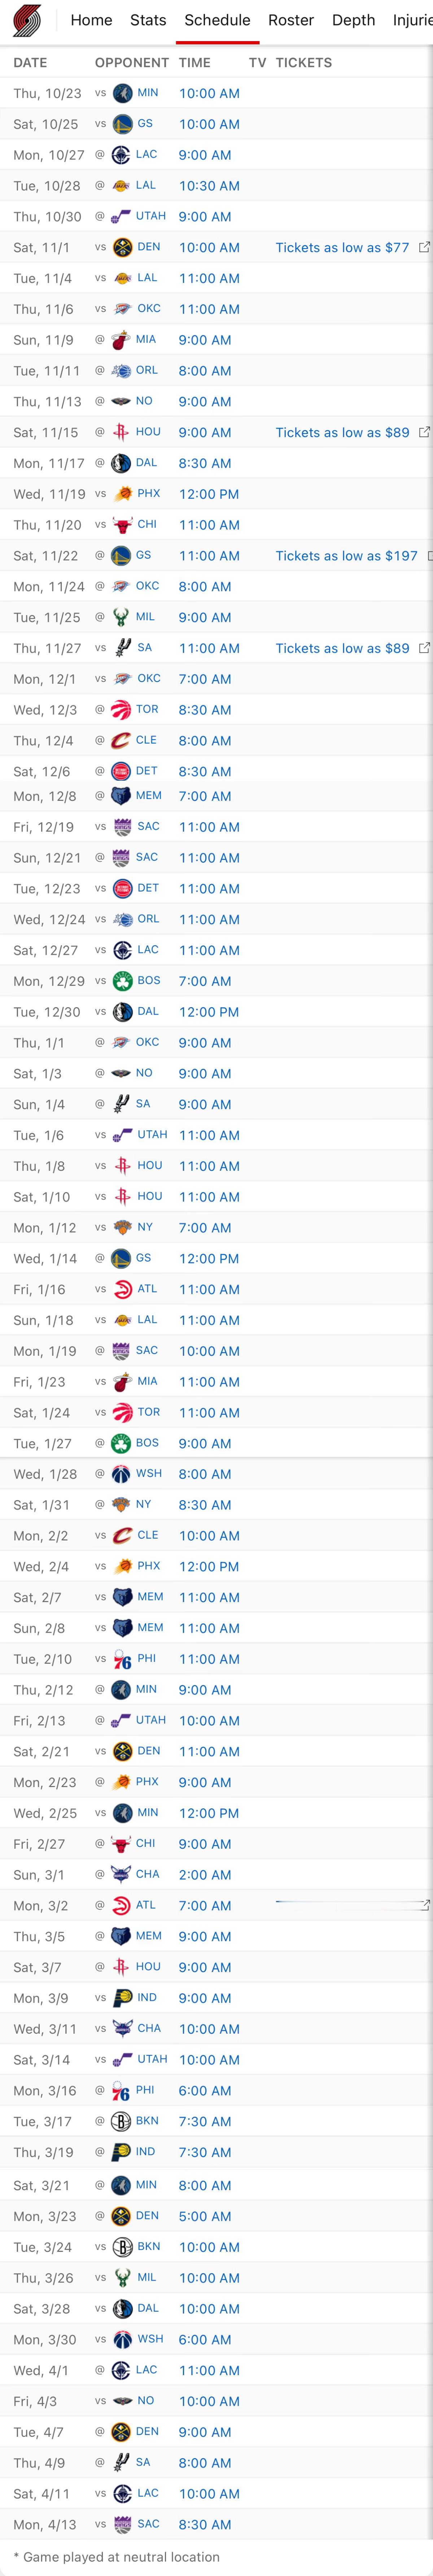Click the Nuggets logo on Sat, 11/1
This screenshot has width=433, height=2576.
coord(122,247)
